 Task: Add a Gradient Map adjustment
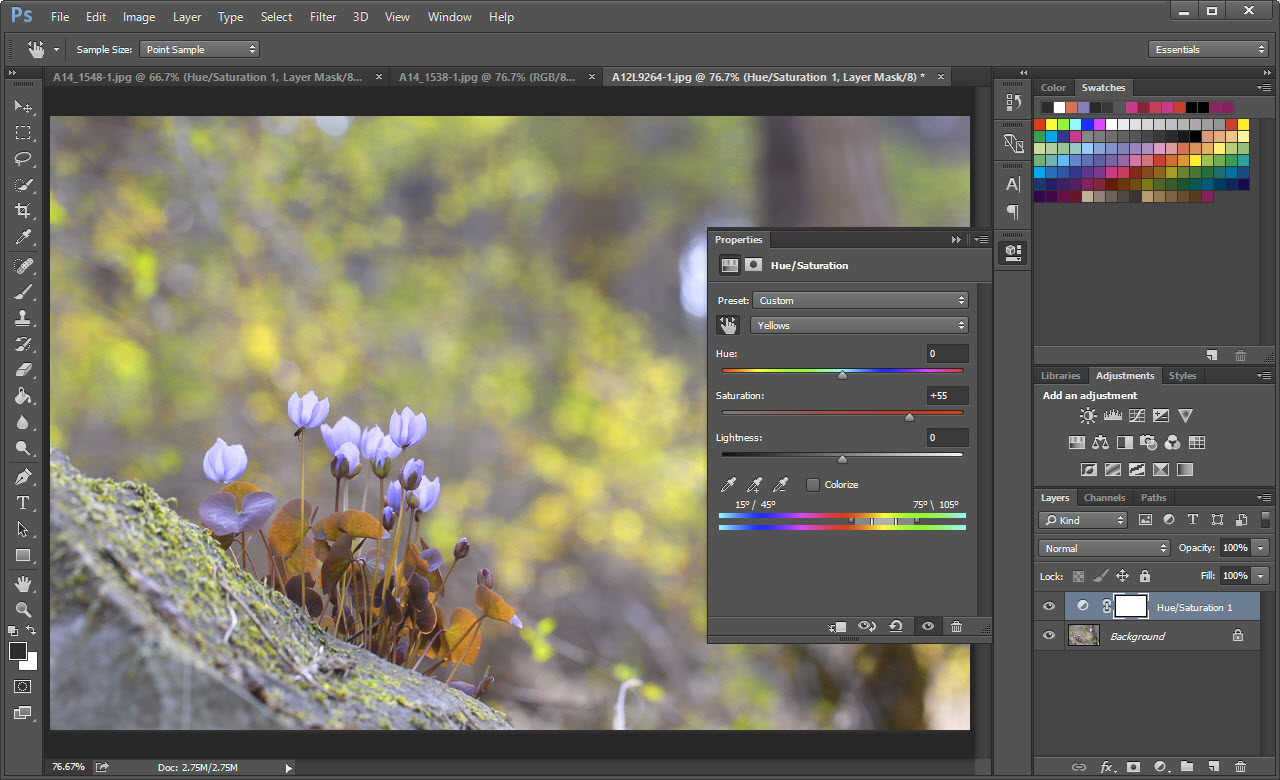(x=1185, y=469)
